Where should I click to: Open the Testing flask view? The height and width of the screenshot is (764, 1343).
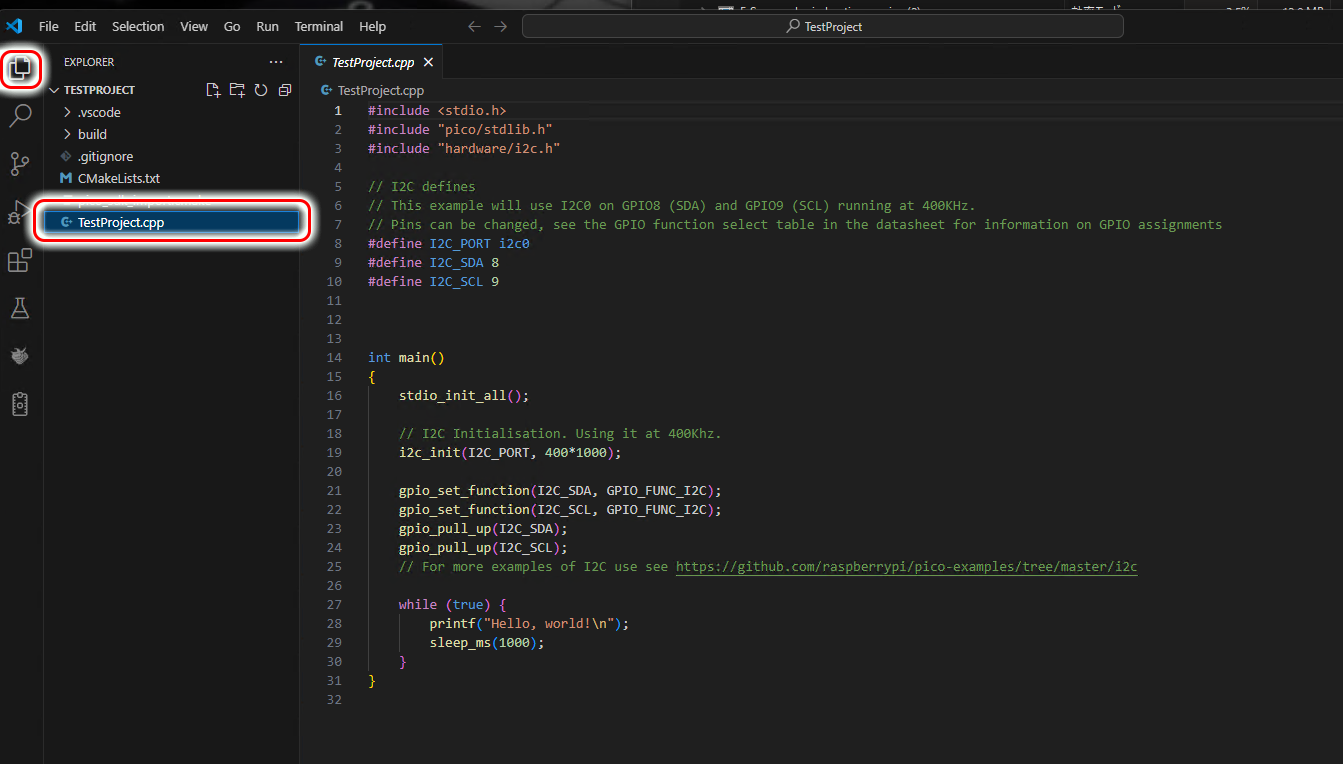click(x=20, y=308)
